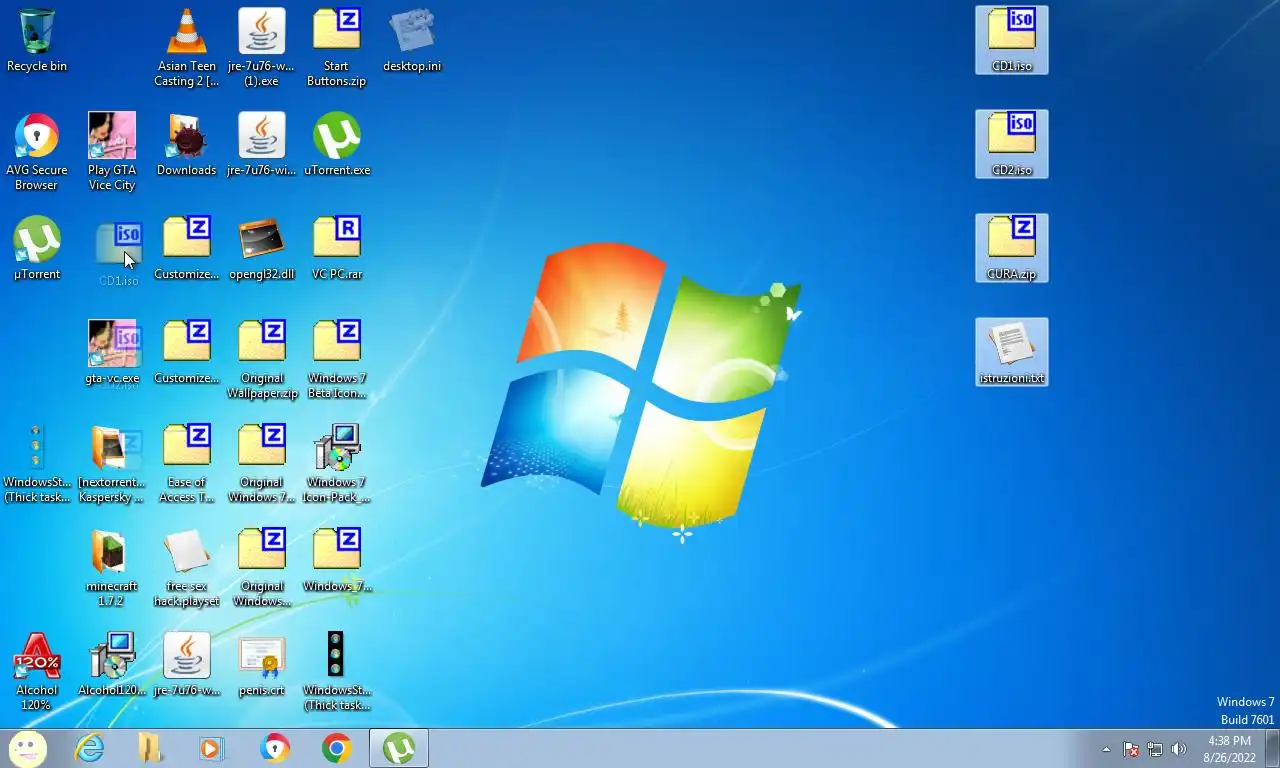Viewport: 1280px width, 768px height.
Task: Select the Downloads folder shortcut
Action: (186, 144)
